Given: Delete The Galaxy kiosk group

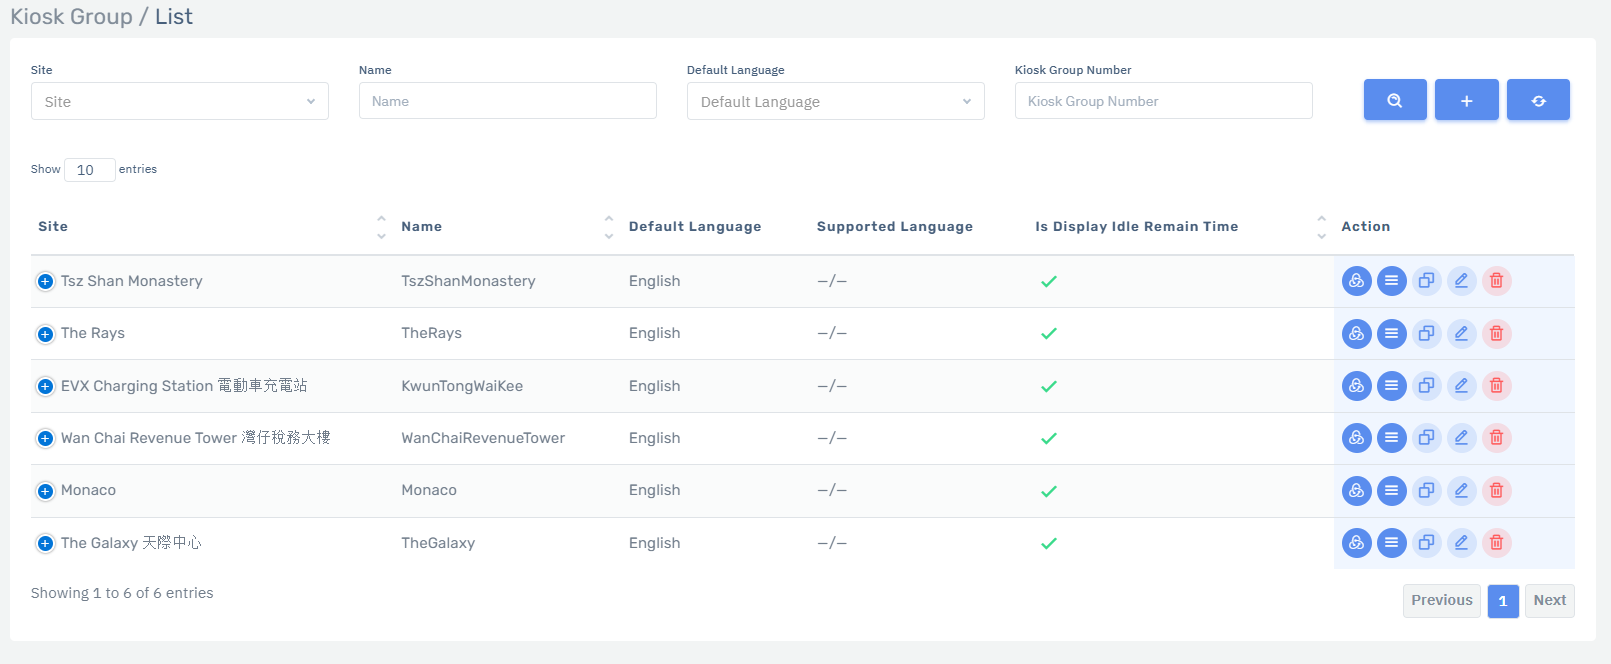Looking at the screenshot, I should 1496,543.
